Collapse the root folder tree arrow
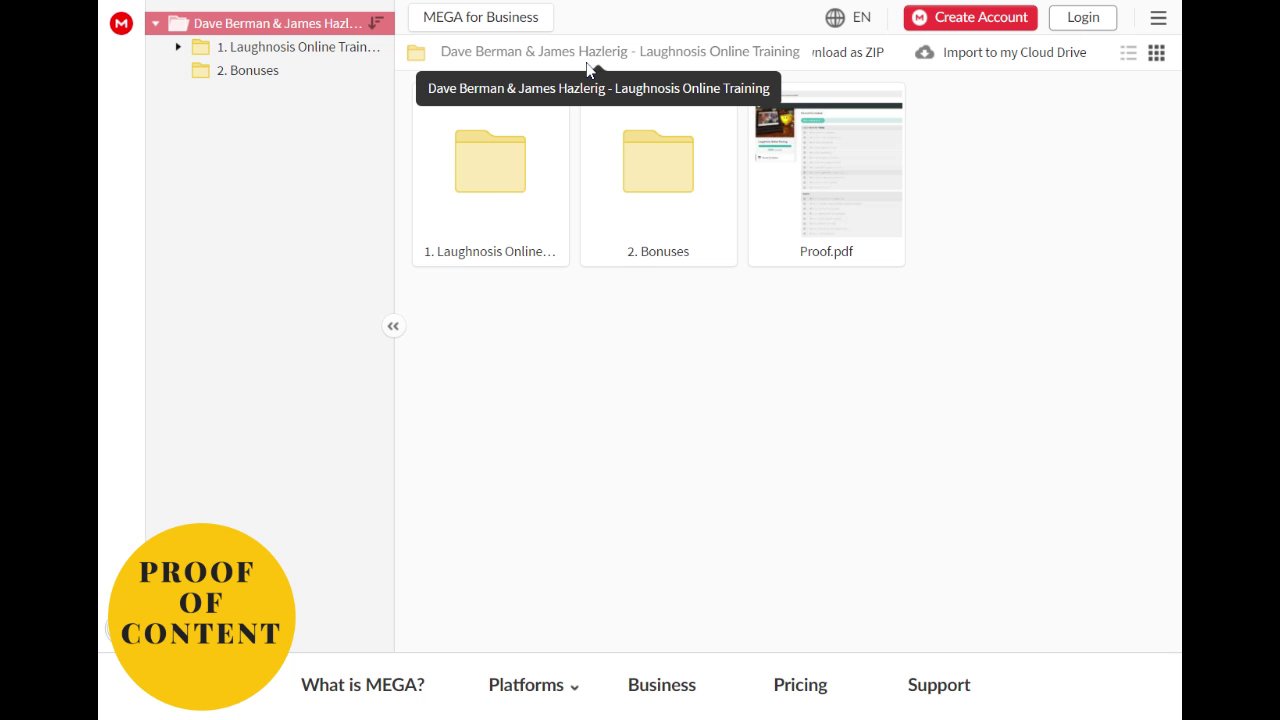The width and height of the screenshot is (1280, 720). pos(155,23)
